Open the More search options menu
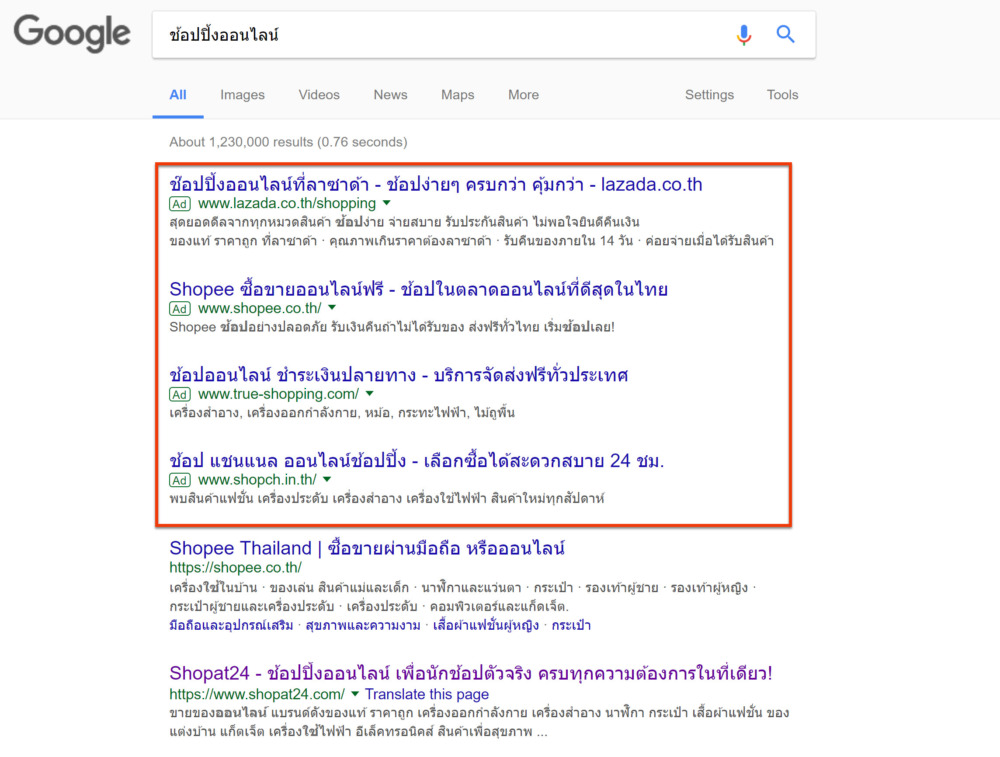This screenshot has width=1000, height=757. coord(524,95)
